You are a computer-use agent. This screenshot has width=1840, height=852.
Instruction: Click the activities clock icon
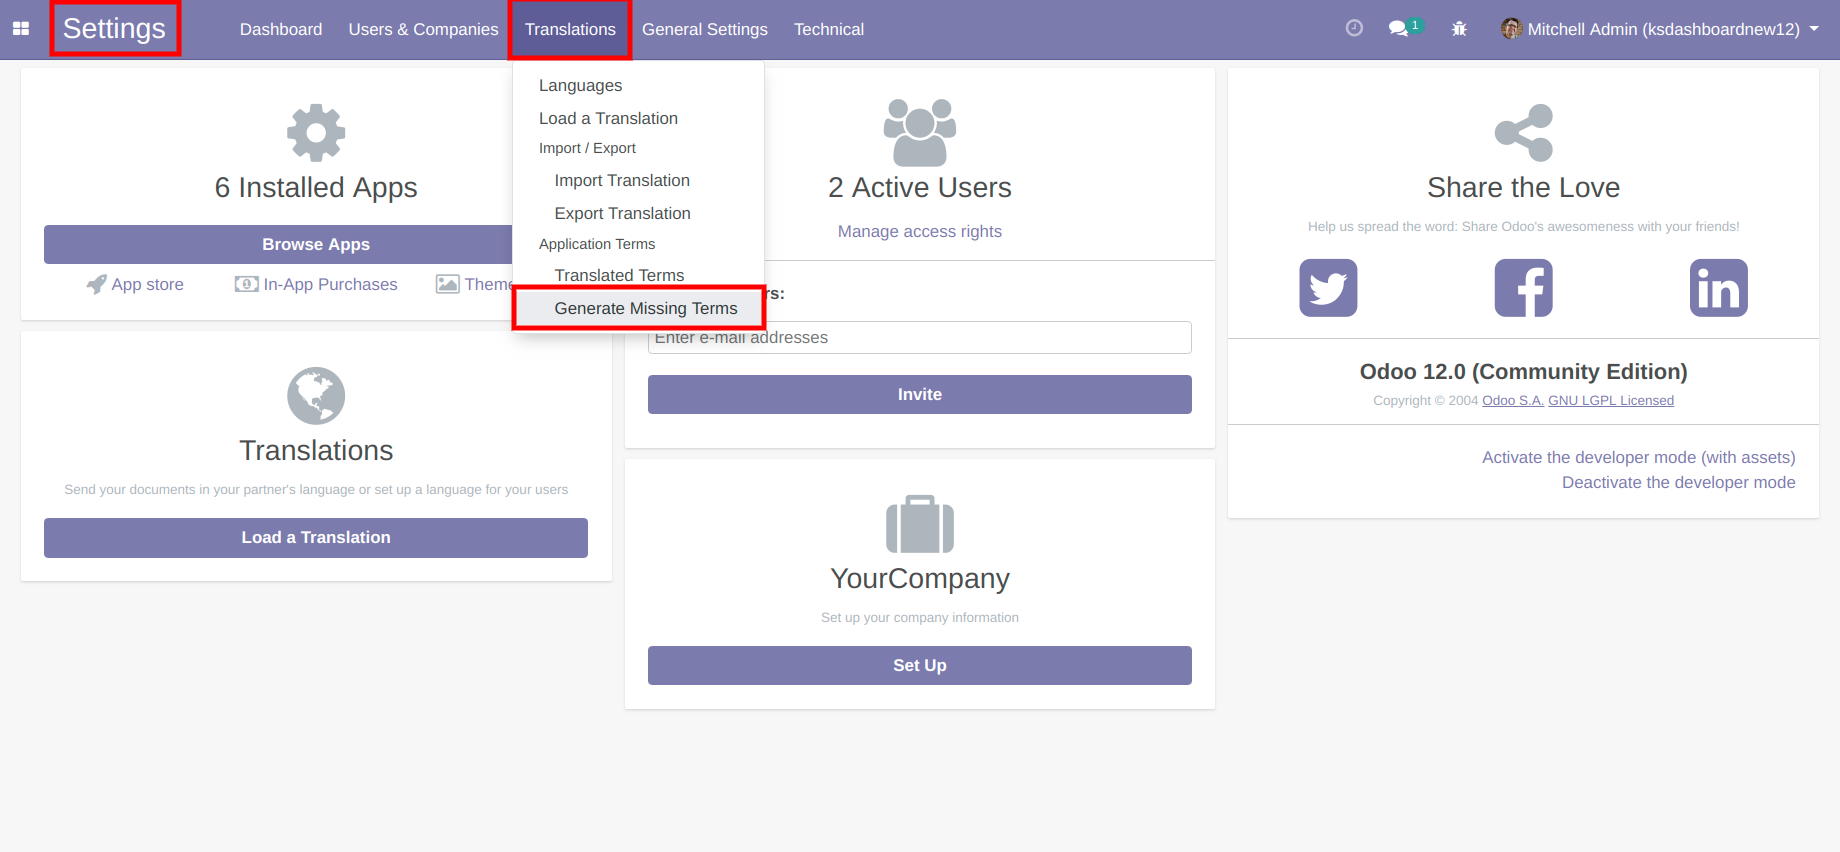point(1354,29)
